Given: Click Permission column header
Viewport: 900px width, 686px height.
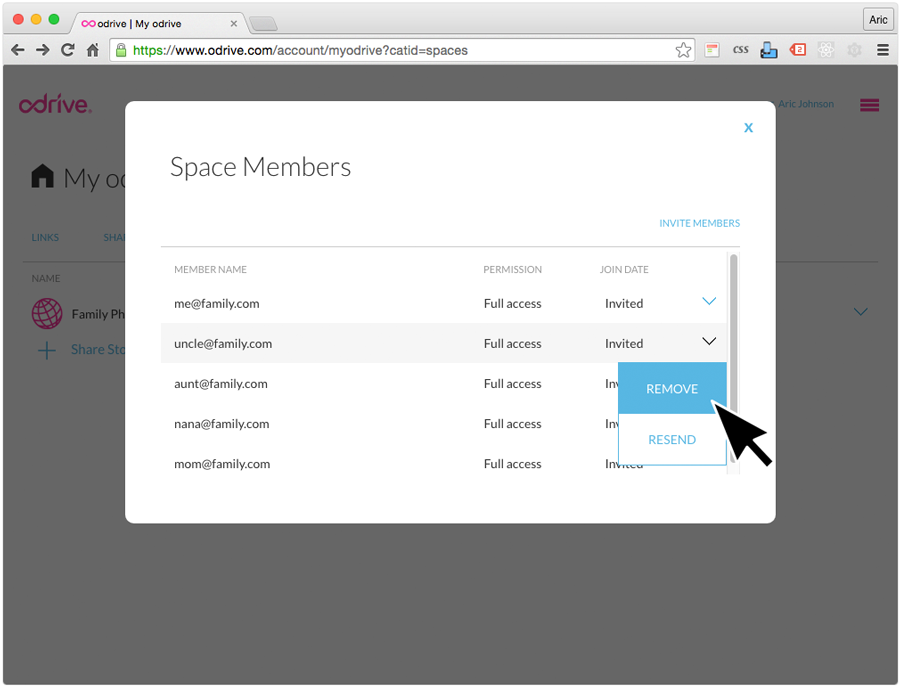Looking at the screenshot, I should pyautogui.click(x=512, y=269).
